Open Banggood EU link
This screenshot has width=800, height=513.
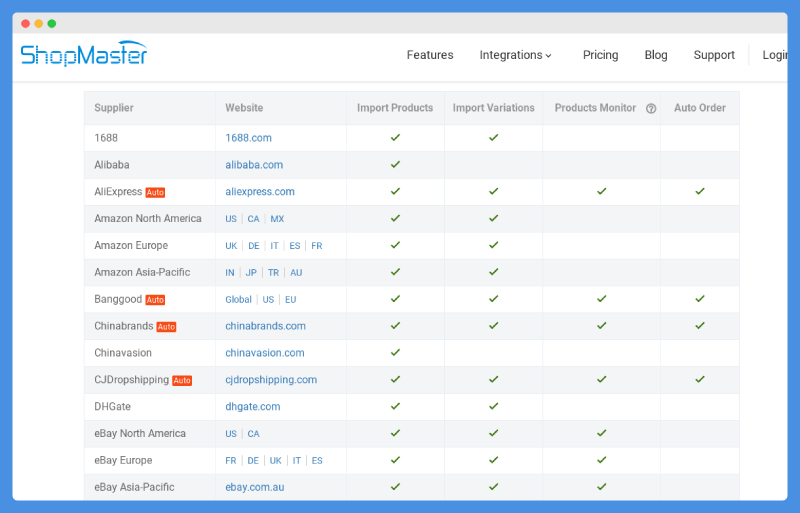click(290, 300)
